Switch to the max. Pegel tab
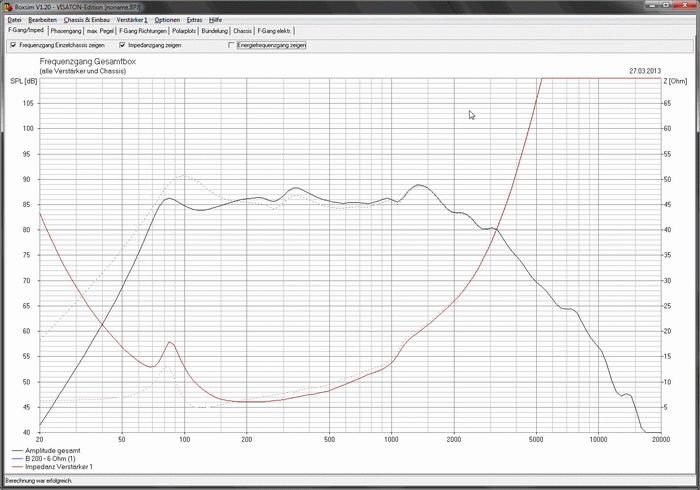This screenshot has height=490, width=700. click(100, 31)
